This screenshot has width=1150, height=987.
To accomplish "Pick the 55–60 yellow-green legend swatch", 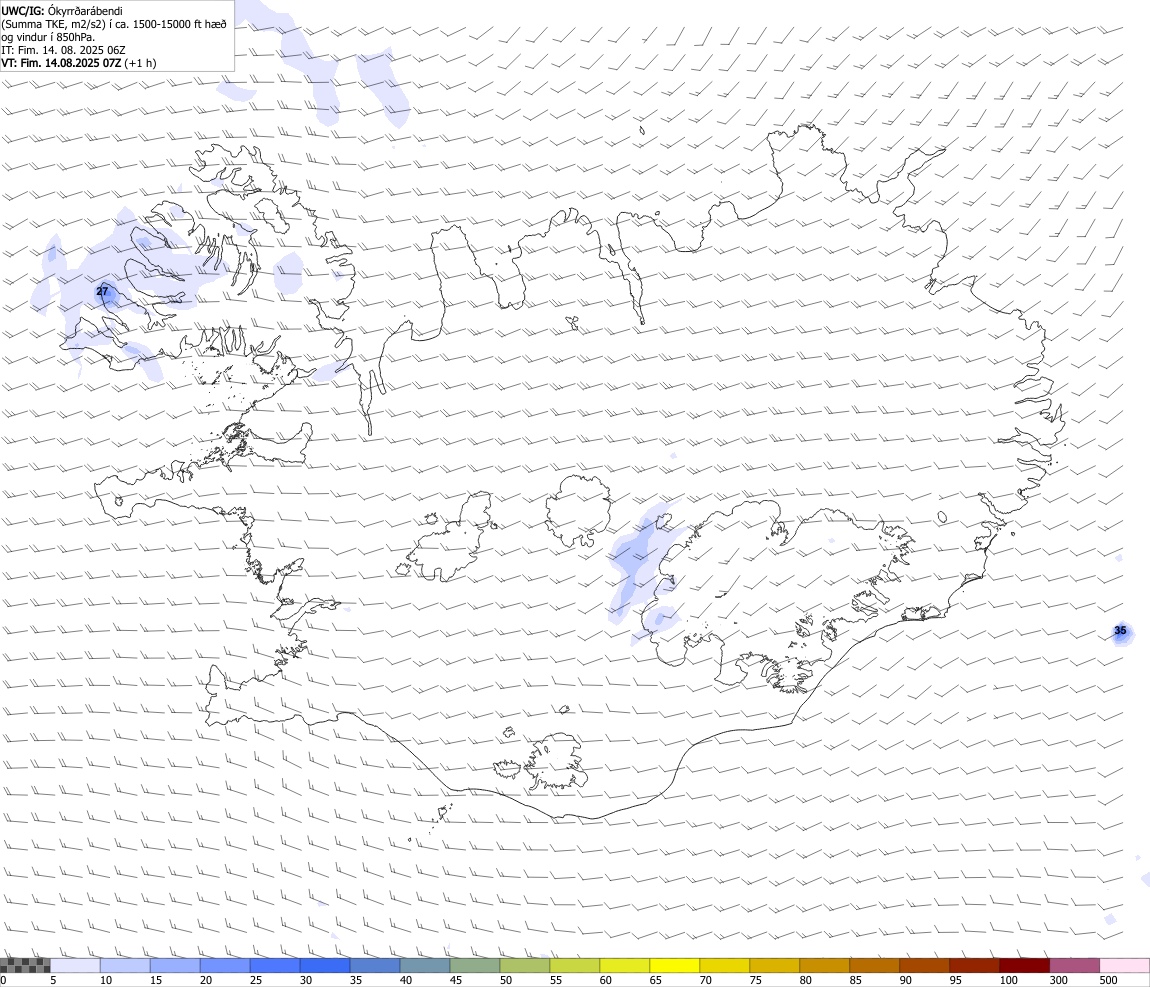I will pos(574,965).
